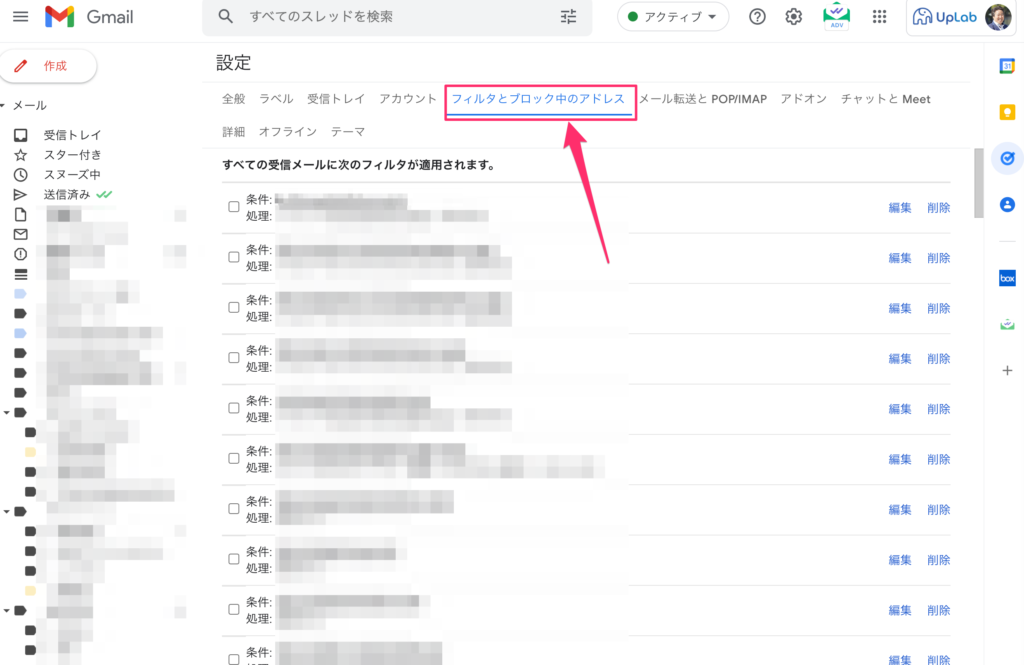Open the ADV mail extension icon
1024x665 pixels.
836,16
